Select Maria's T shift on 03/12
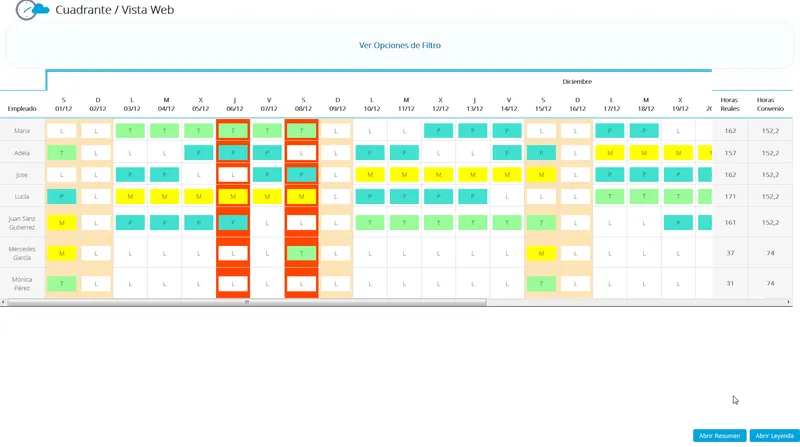Image resolution: width=800 pixels, height=447 pixels. [130, 131]
